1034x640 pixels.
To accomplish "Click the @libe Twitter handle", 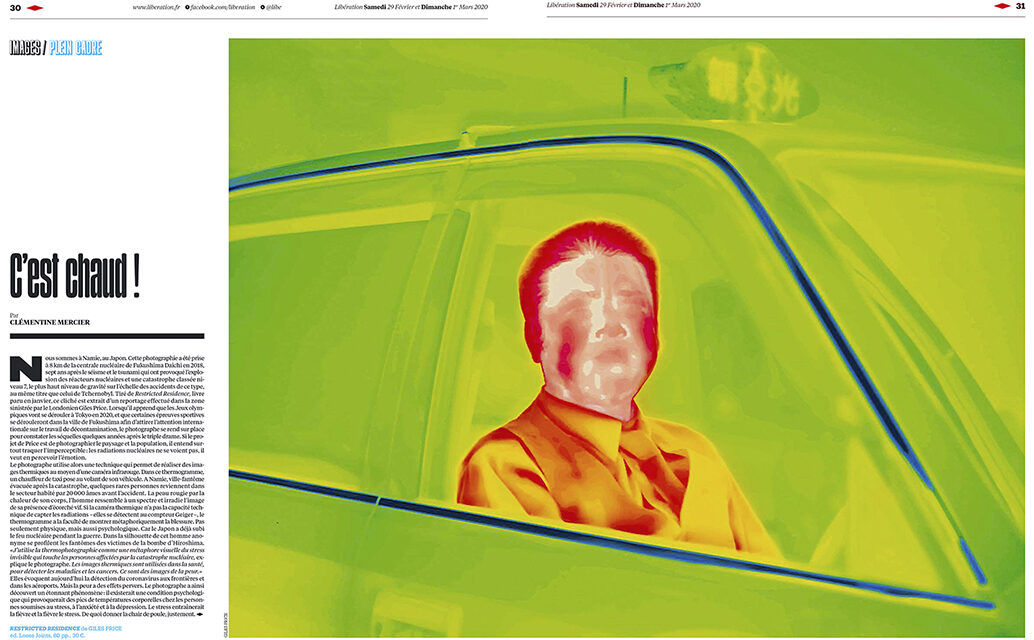I will tap(276, 7).
